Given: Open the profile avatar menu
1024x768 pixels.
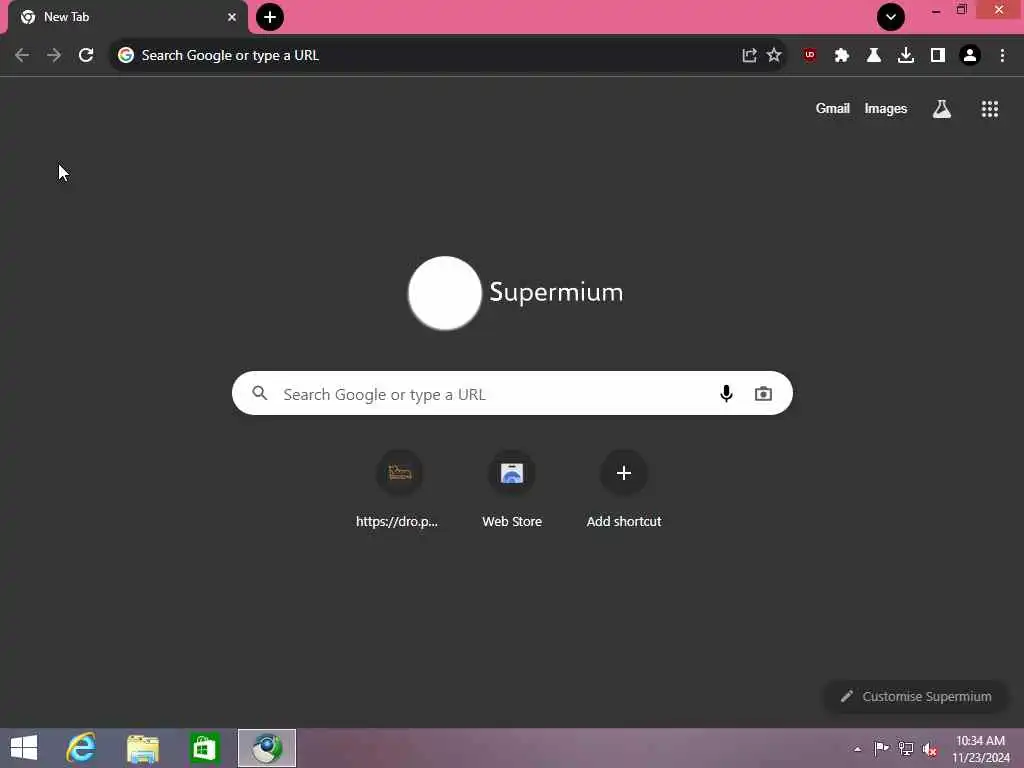Looking at the screenshot, I should pos(970,55).
